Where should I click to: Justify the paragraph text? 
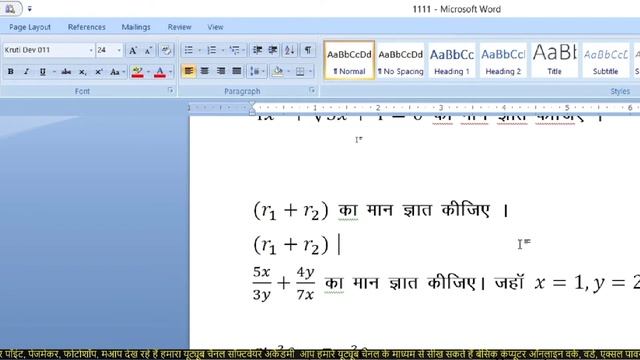pyautogui.click(x=237, y=71)
